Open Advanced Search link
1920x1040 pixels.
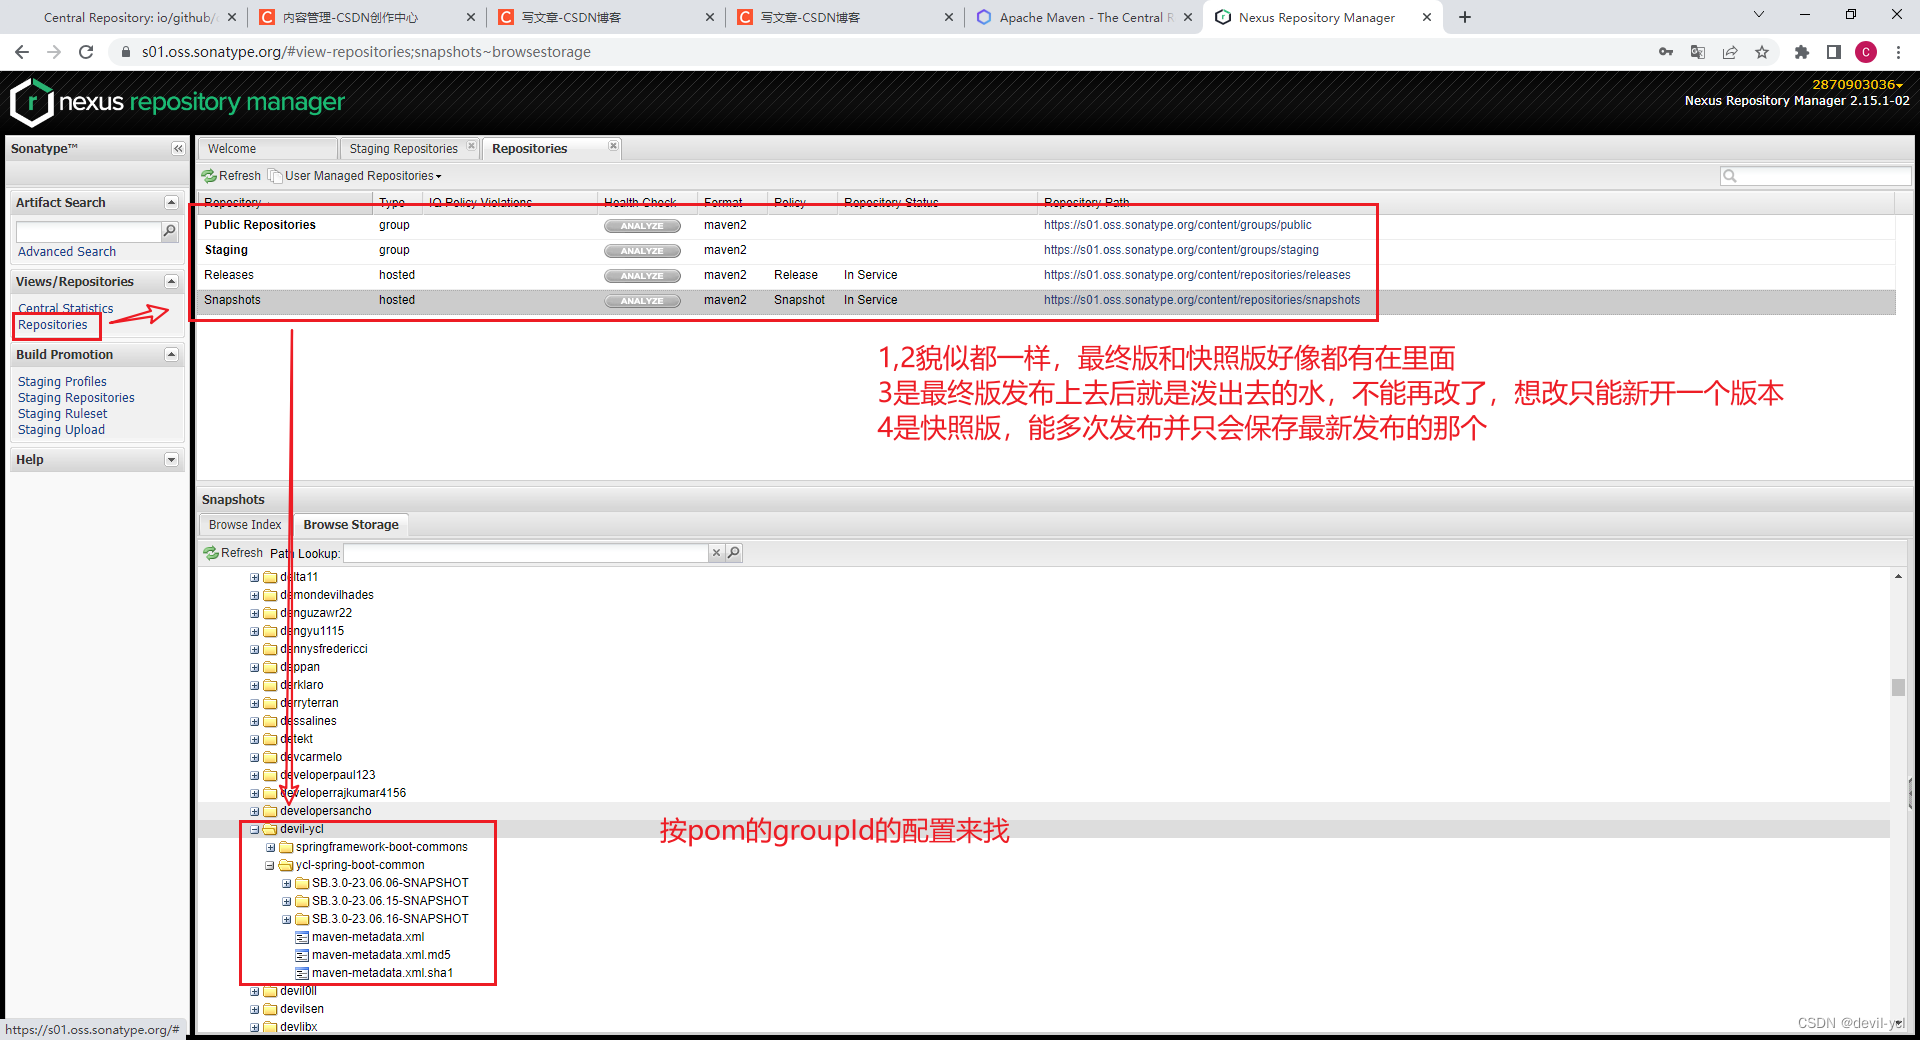67,252
